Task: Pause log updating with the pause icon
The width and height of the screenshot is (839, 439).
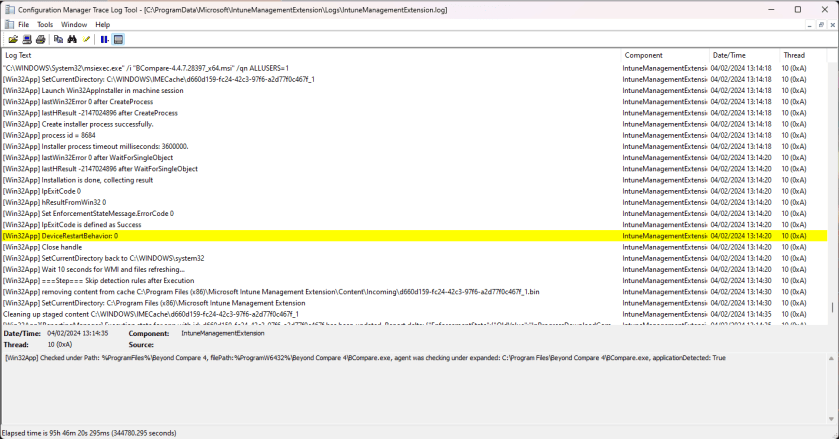Action: click(104, 40)
